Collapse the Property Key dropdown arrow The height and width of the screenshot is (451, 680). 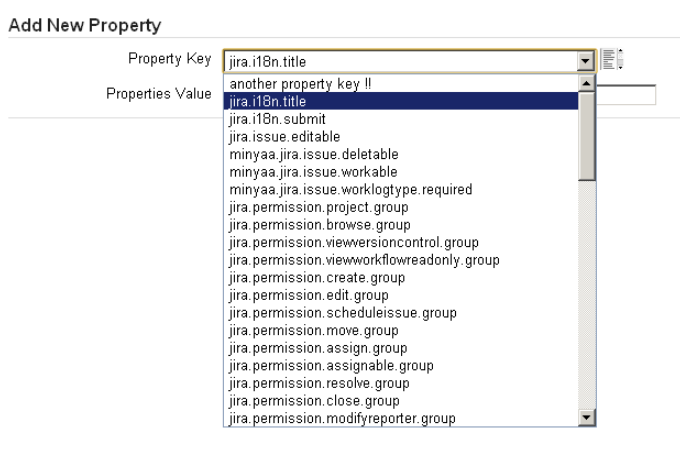pyautogui.click(x=587, y=61)
